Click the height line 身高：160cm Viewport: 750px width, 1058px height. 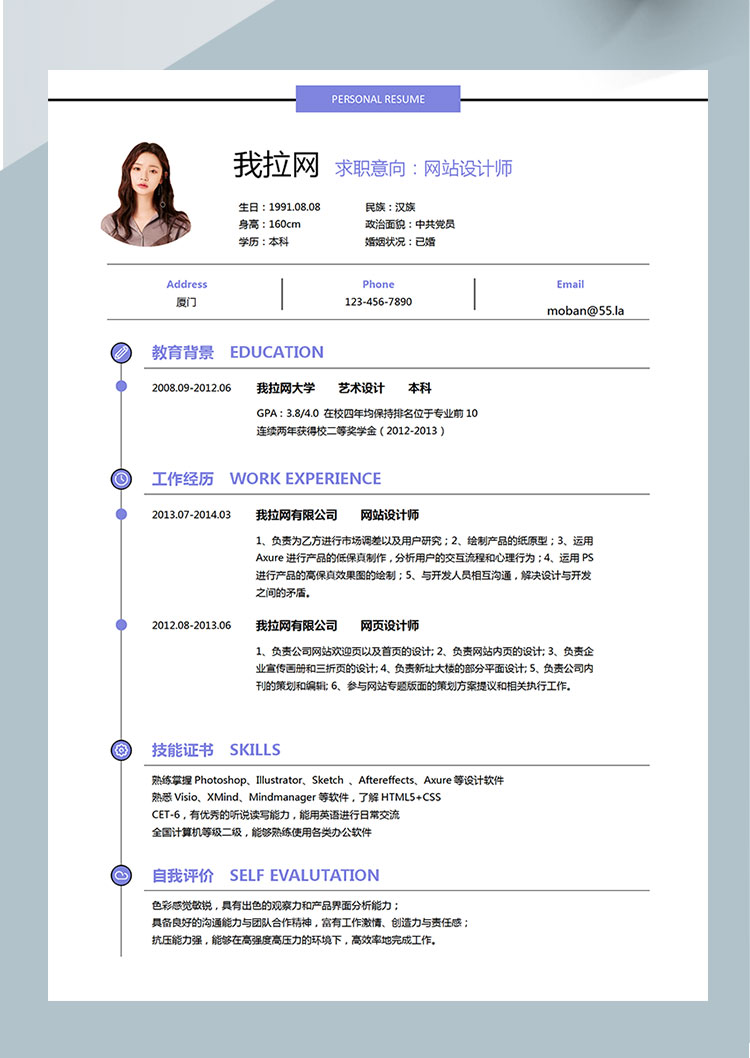pos(269,224)
